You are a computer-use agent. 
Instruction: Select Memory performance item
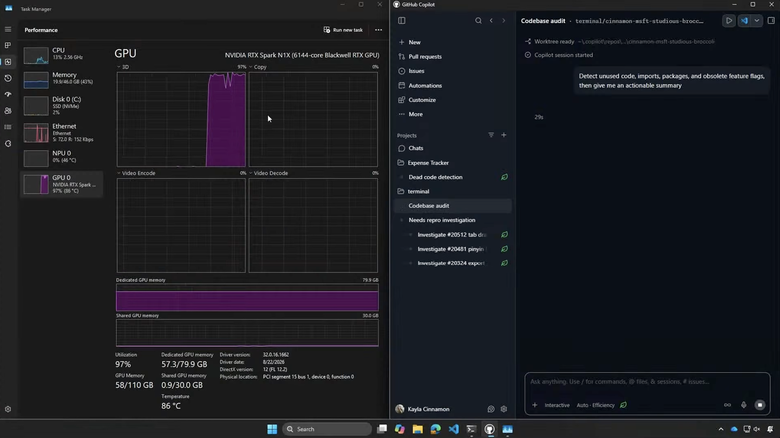tap(62, 79)
